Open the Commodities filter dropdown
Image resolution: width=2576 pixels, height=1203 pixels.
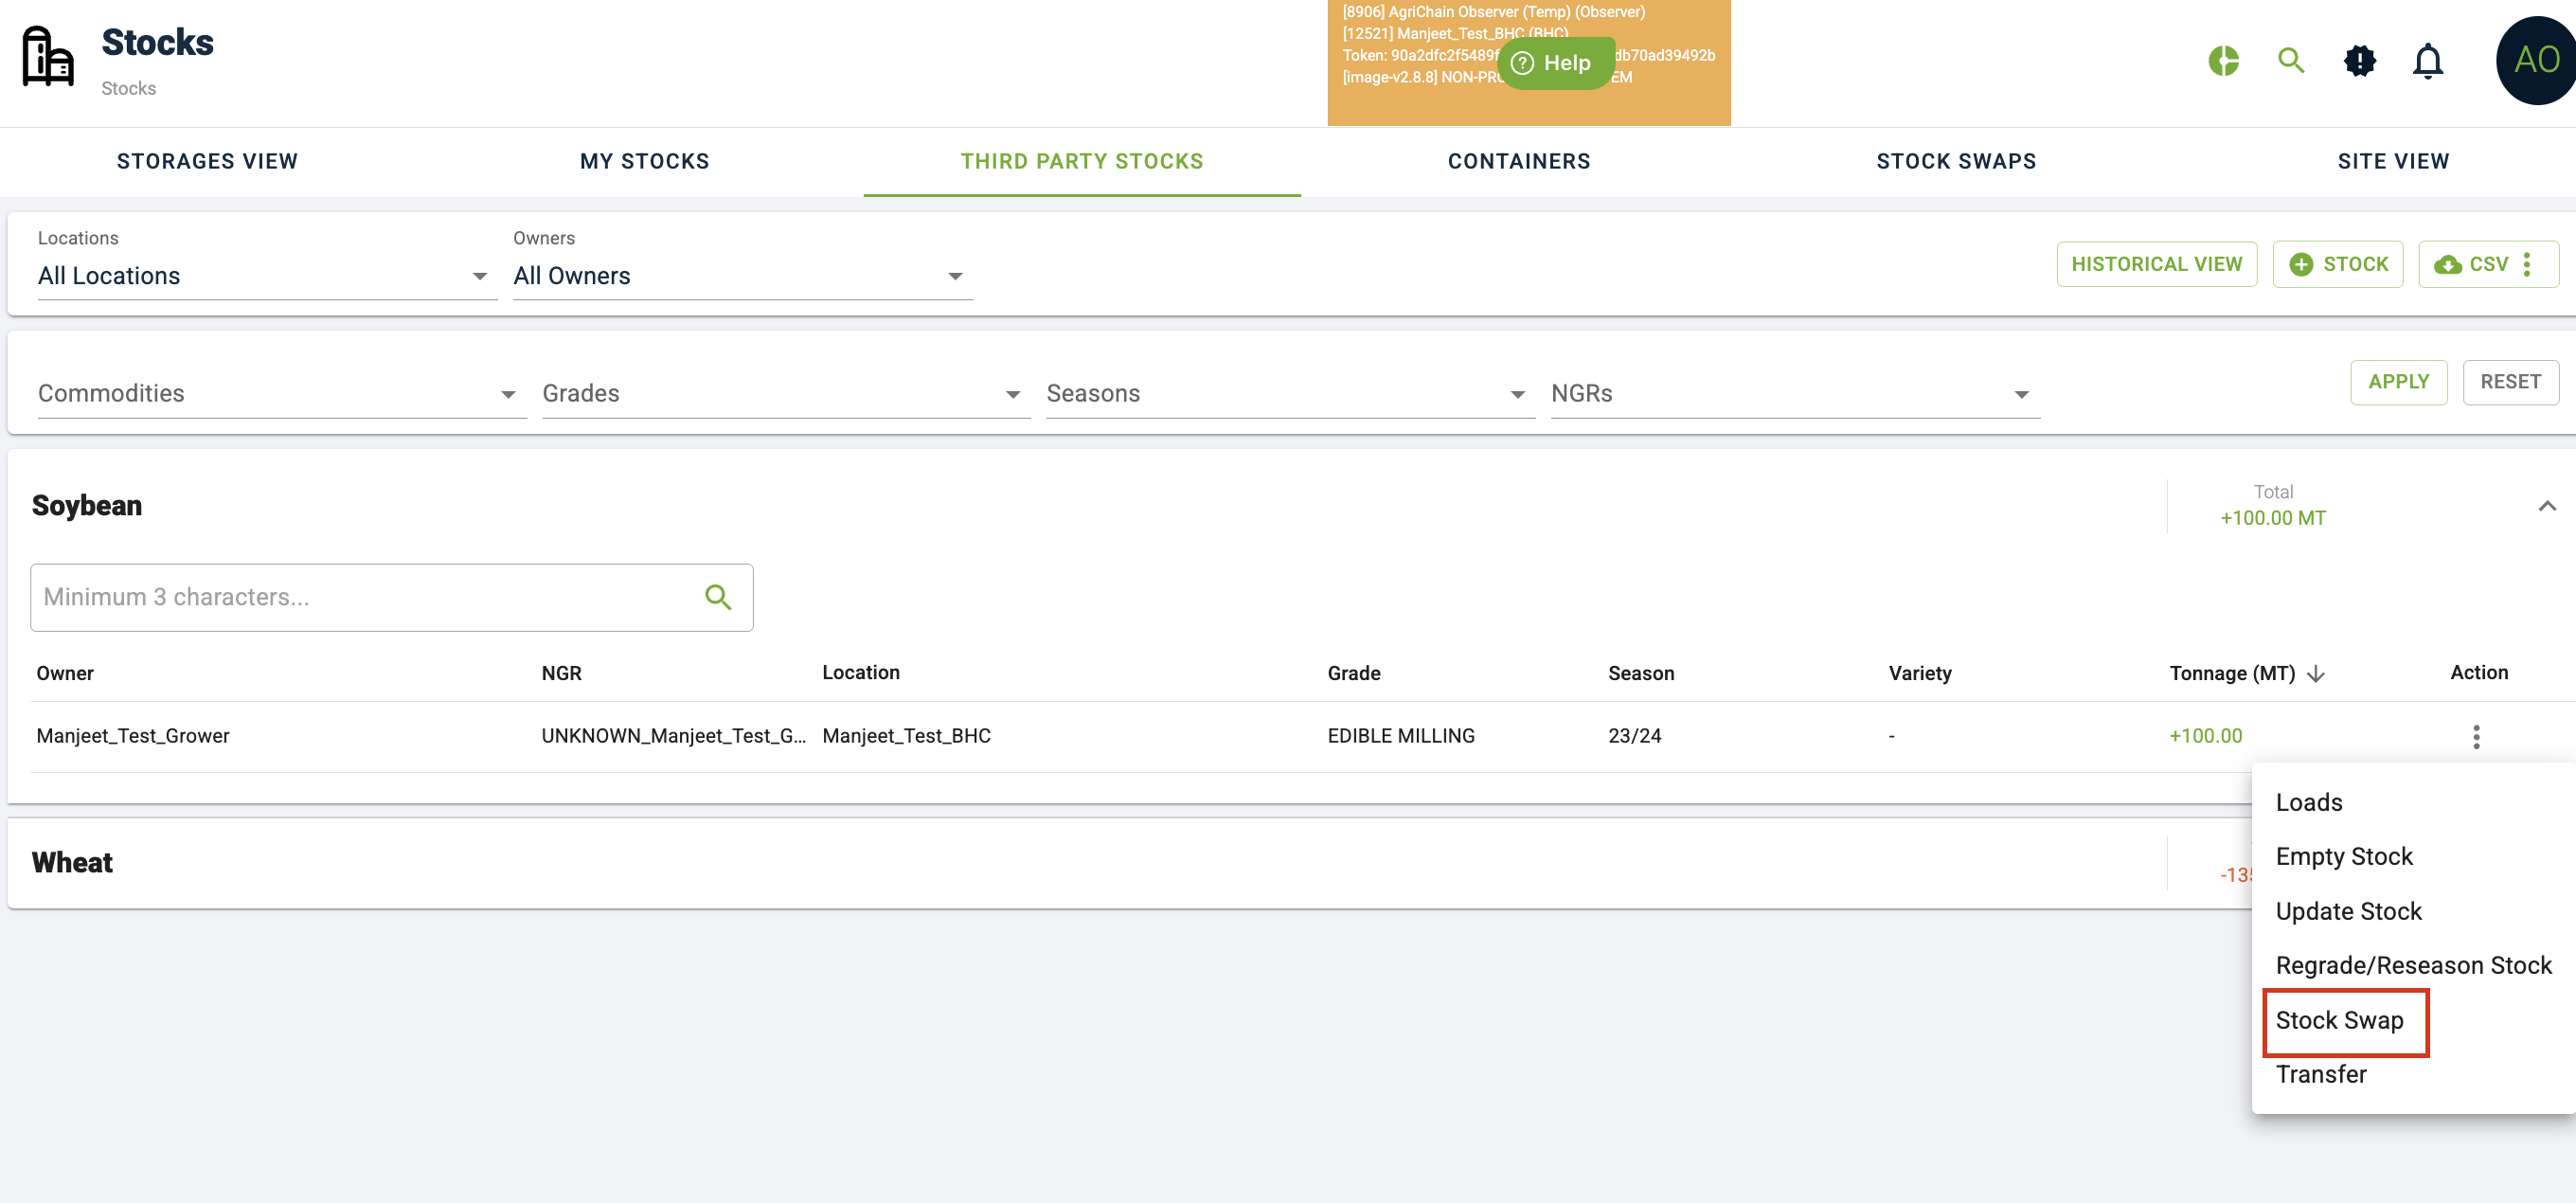pyautogui.click(x=281, y=394)
